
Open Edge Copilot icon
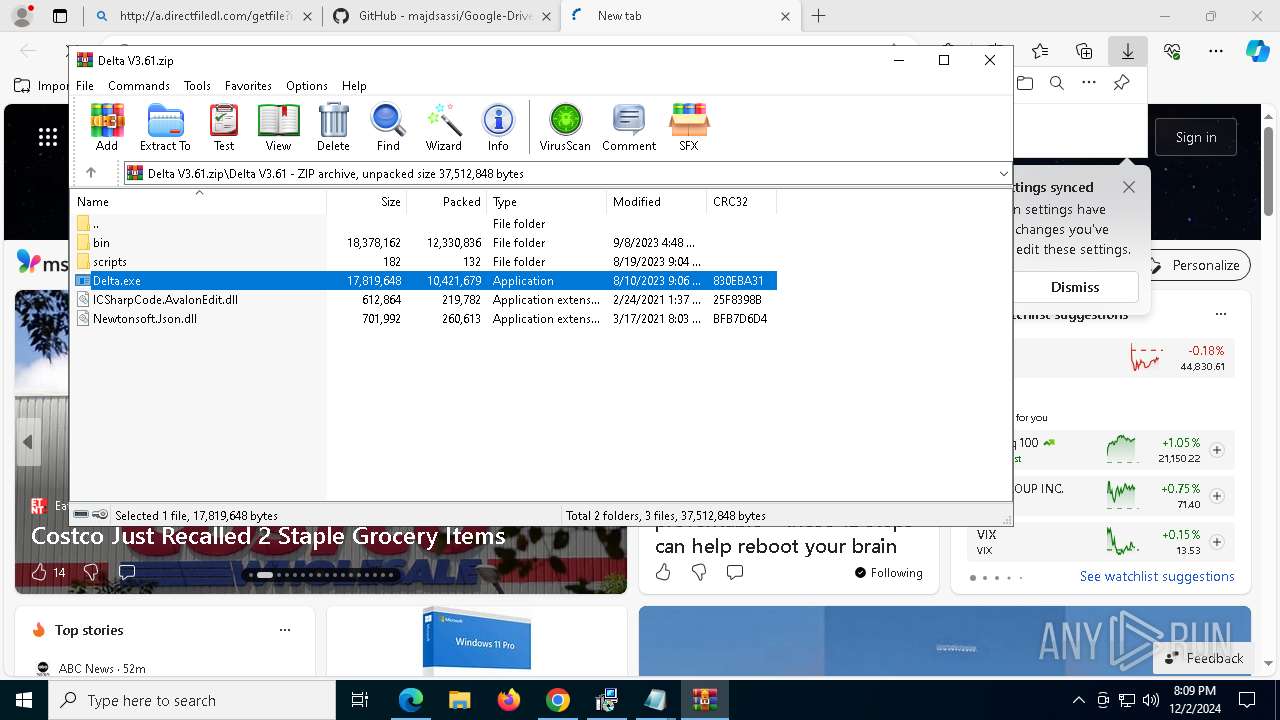(1257, 51)
